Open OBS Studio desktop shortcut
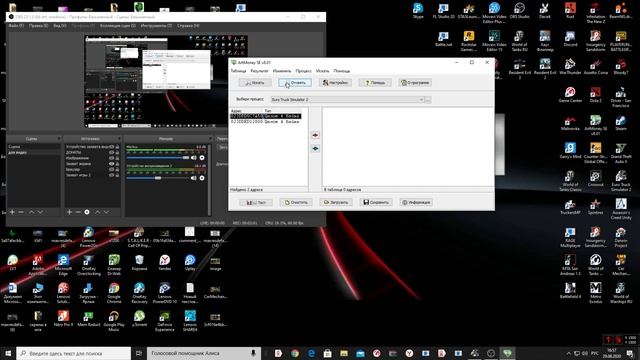 pos(520,10)
